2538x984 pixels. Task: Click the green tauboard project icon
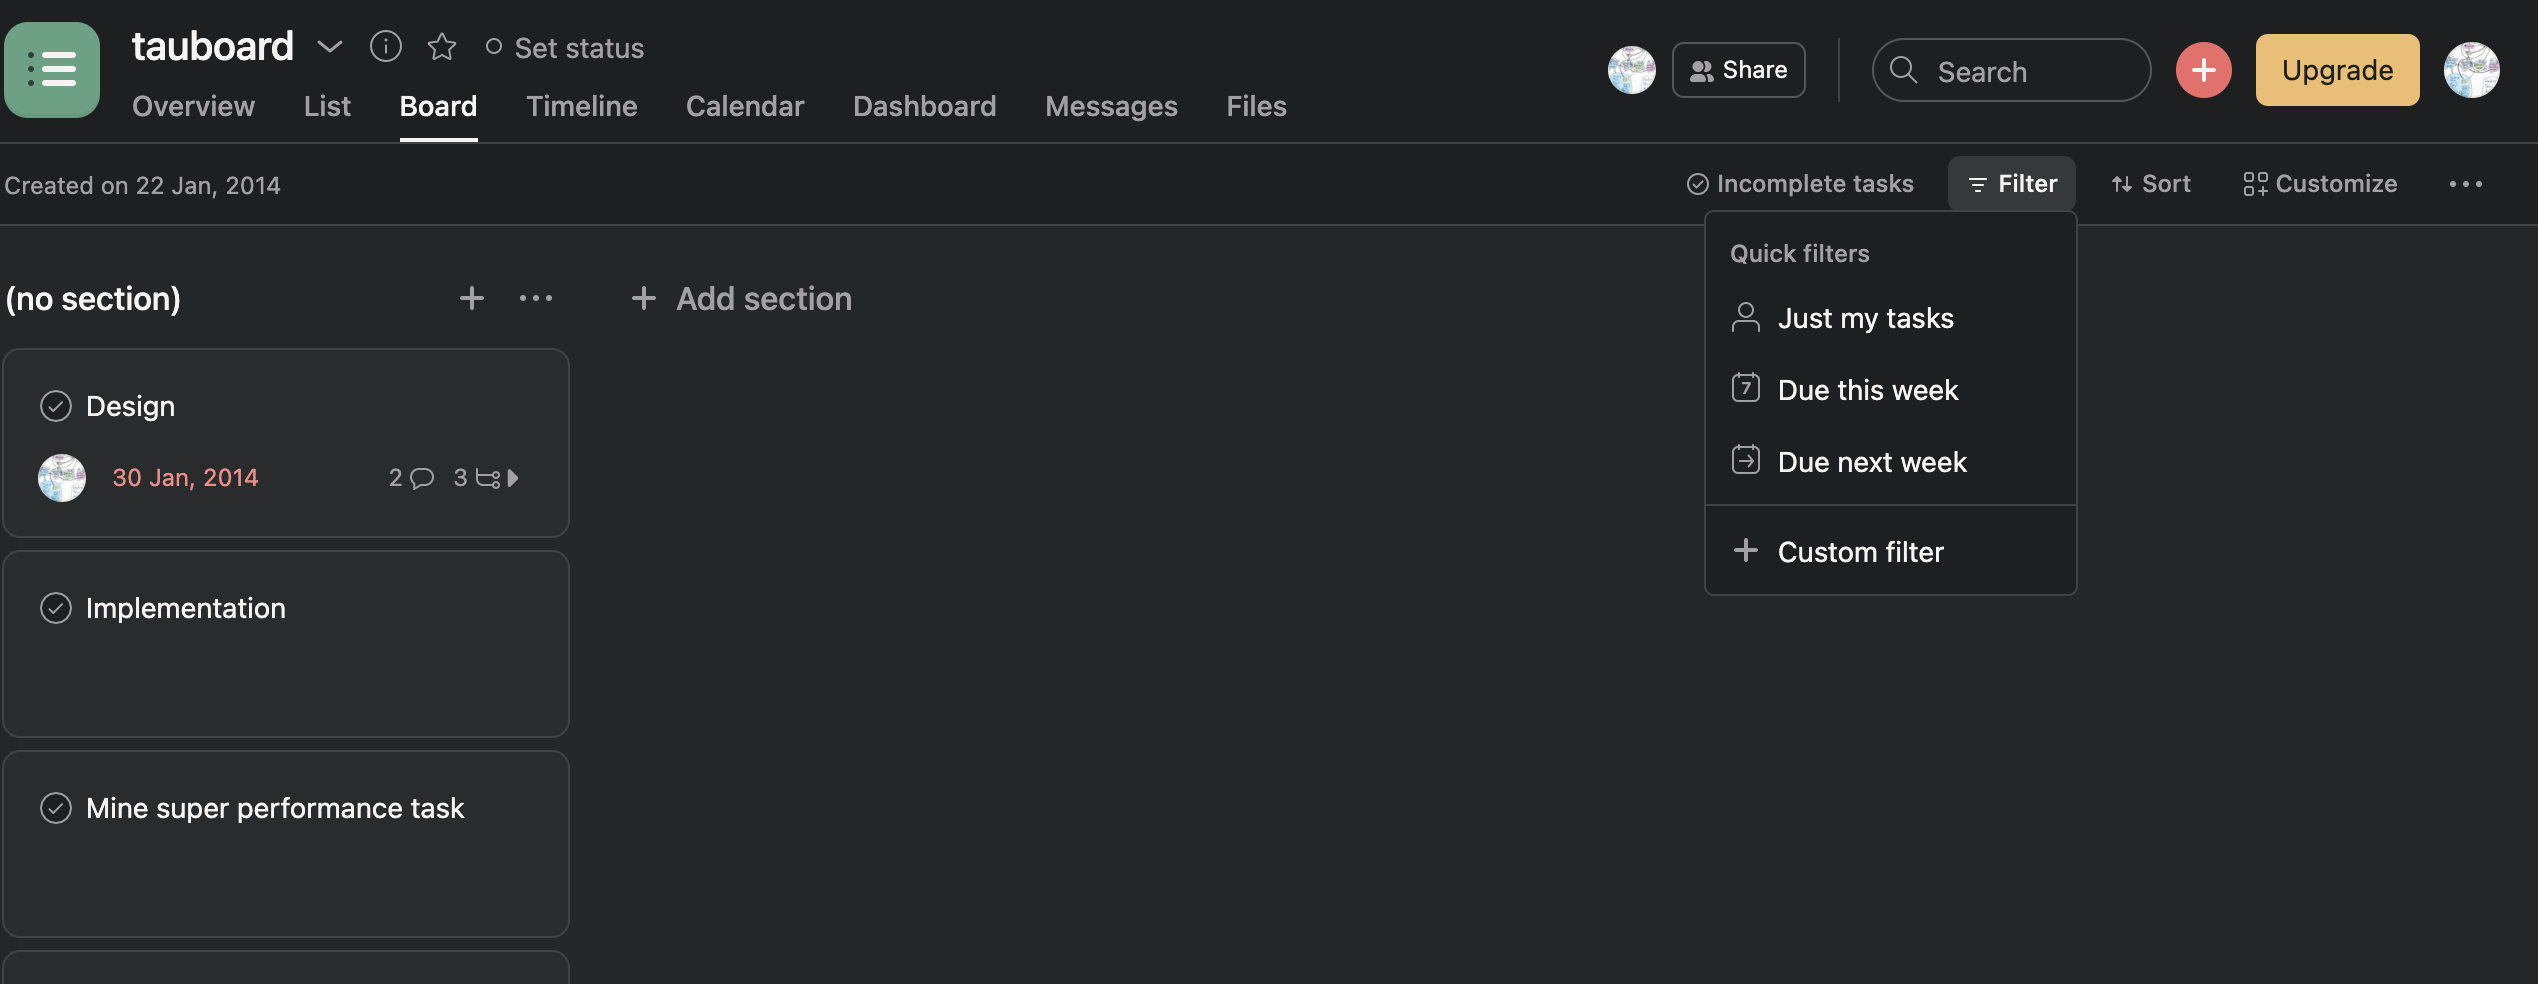[51, 69]
